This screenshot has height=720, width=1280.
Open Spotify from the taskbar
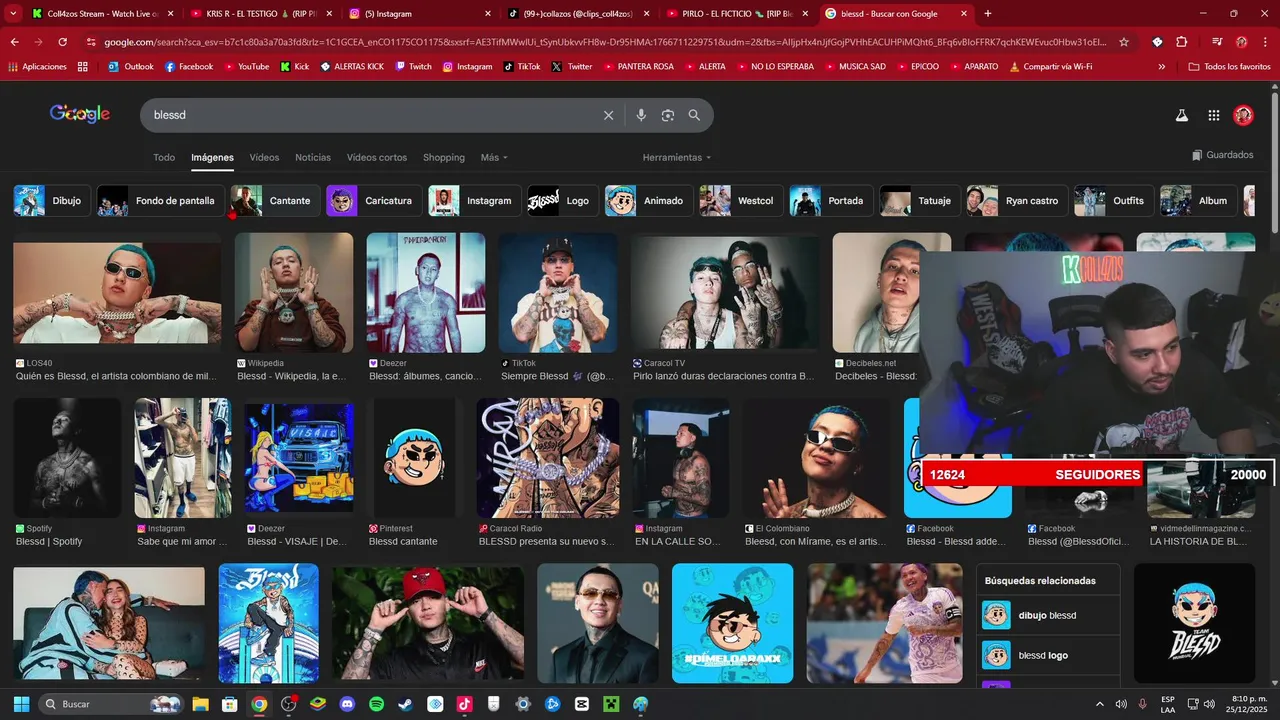pos(376,704)
